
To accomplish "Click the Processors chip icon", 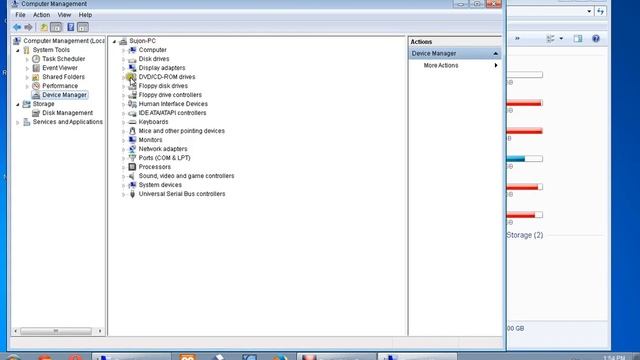I will pyautogui.click(x=132, y=167).
